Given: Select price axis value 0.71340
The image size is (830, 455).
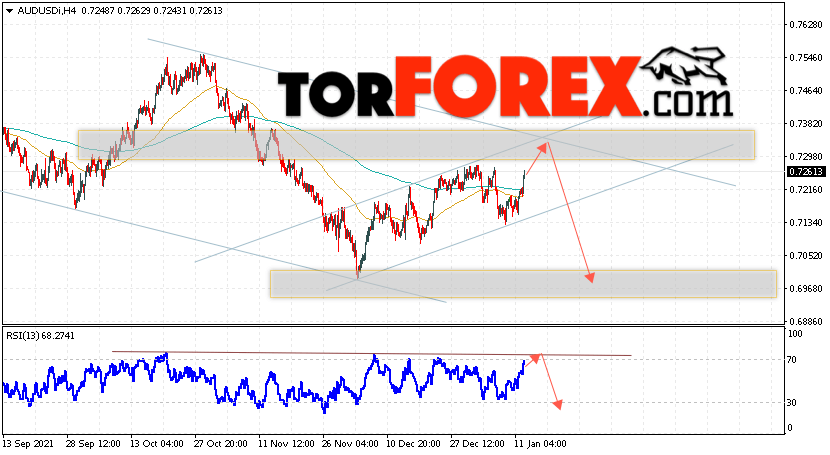Looking at the screenshot, I should 806,223.
